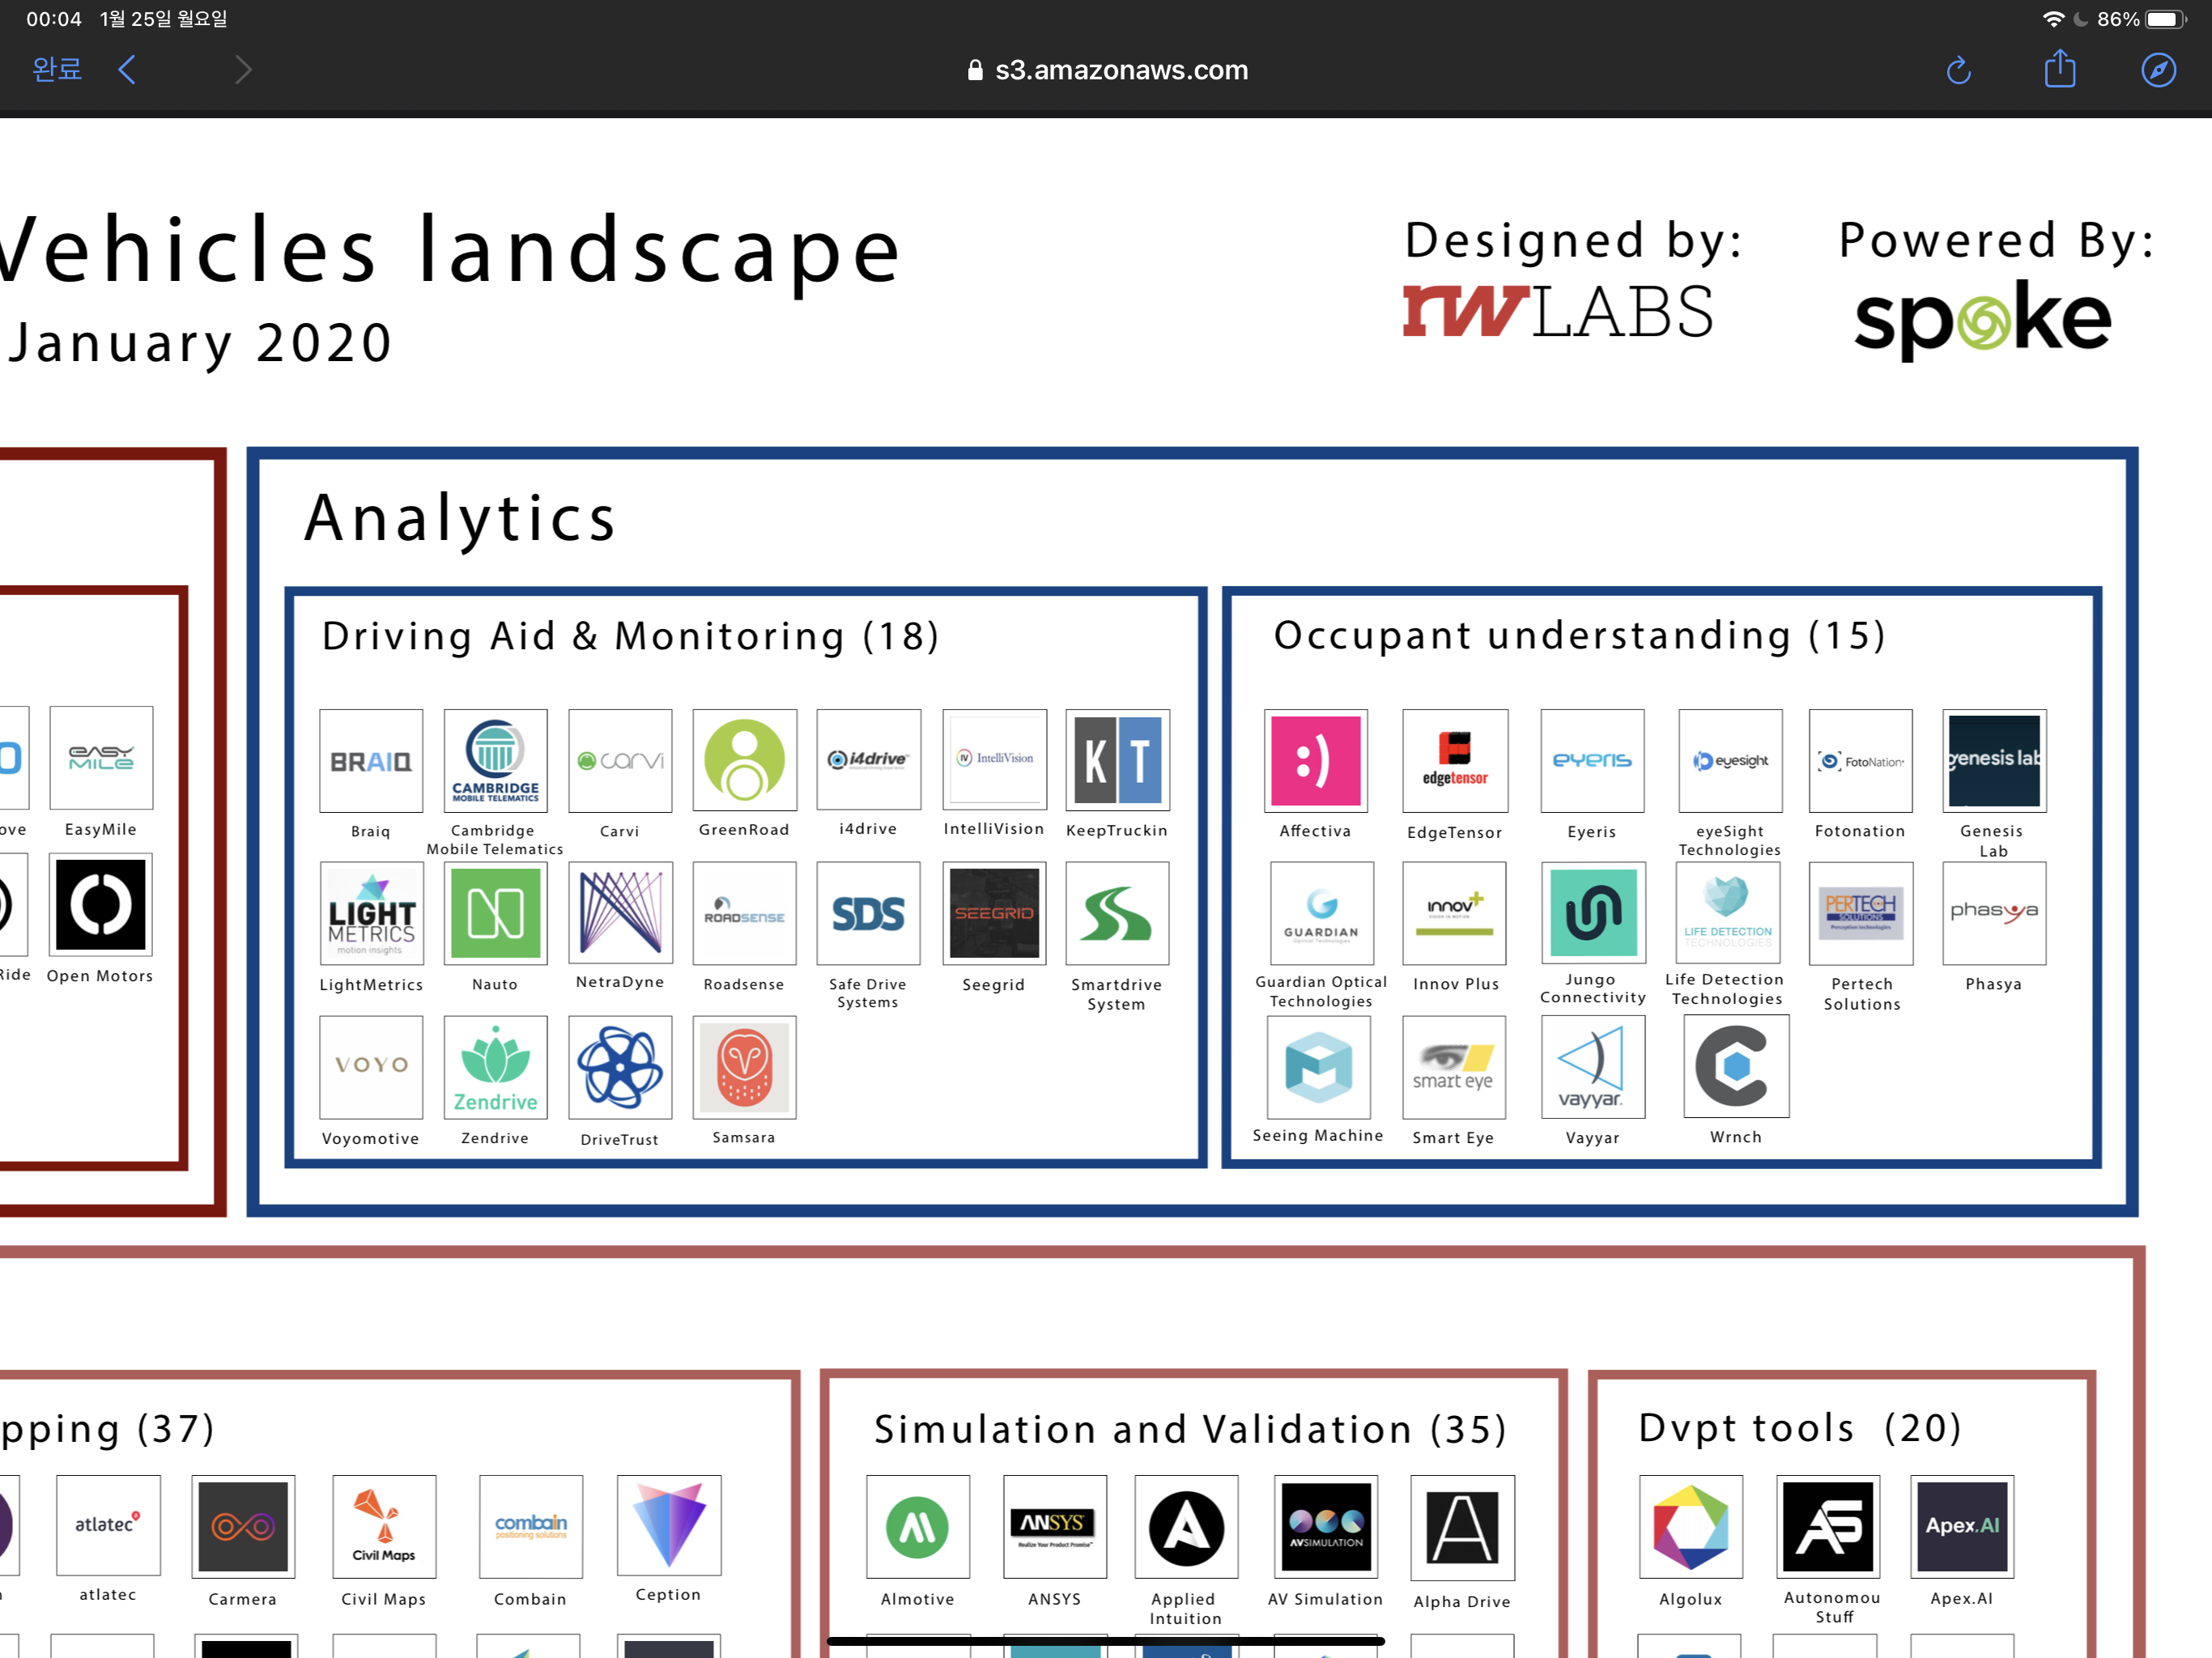Select the Innov Plus logo
The width and height of the screenshot is (2212, 1658).
click(x=1454, y=913)
